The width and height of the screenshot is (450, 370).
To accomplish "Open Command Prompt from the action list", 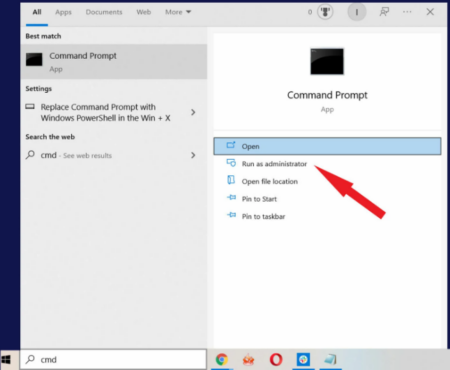I will (327, 146).
